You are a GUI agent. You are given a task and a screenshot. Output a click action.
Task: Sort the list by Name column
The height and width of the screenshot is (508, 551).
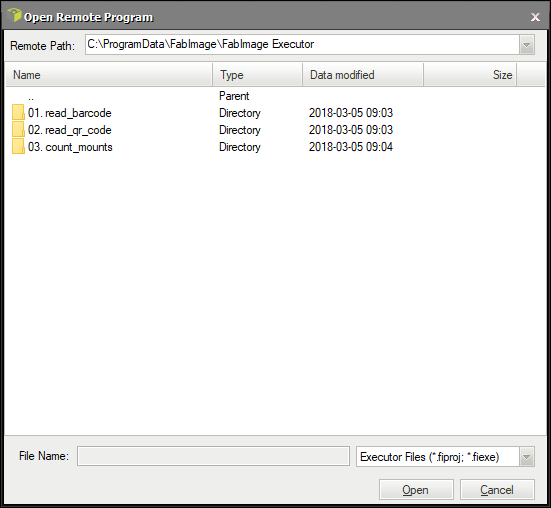point(109,75)
